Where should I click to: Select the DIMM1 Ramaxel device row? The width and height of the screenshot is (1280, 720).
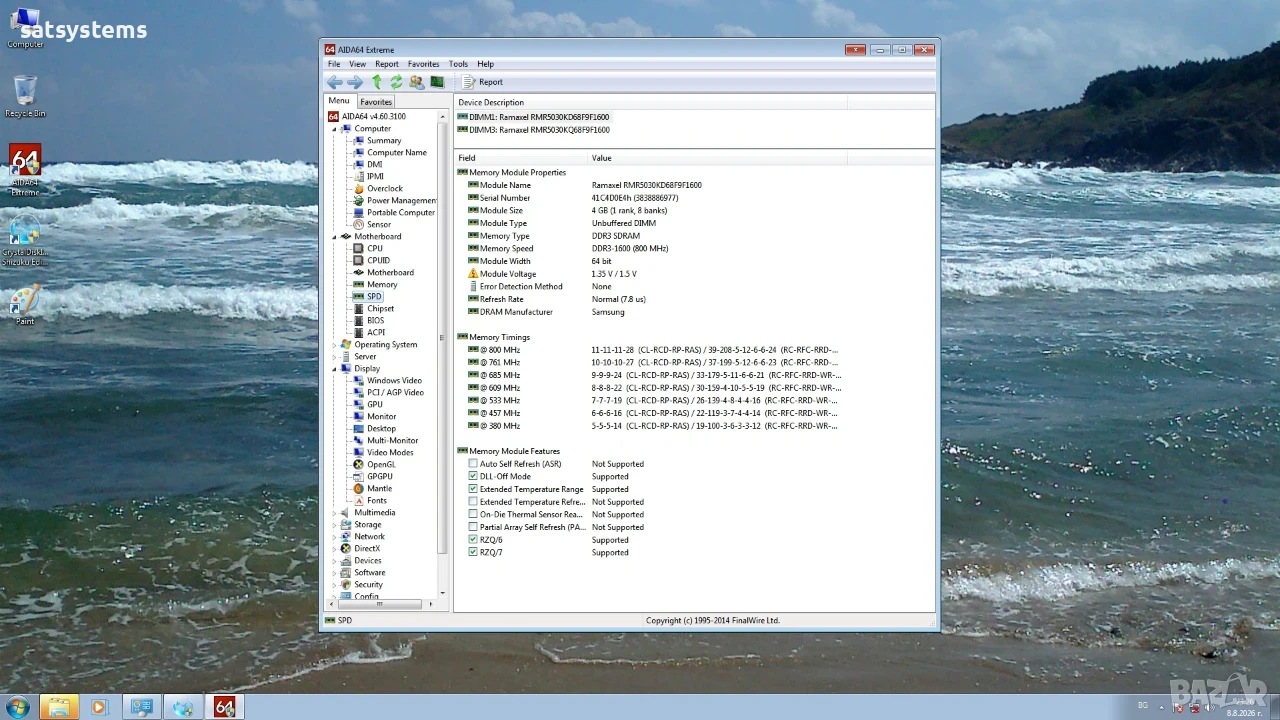(533, 117)
